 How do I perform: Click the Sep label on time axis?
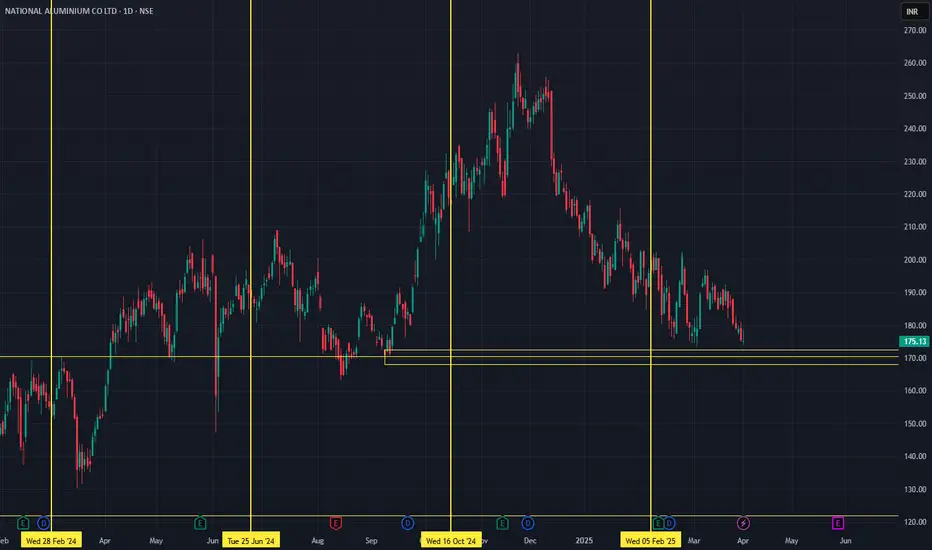(371, 540)
